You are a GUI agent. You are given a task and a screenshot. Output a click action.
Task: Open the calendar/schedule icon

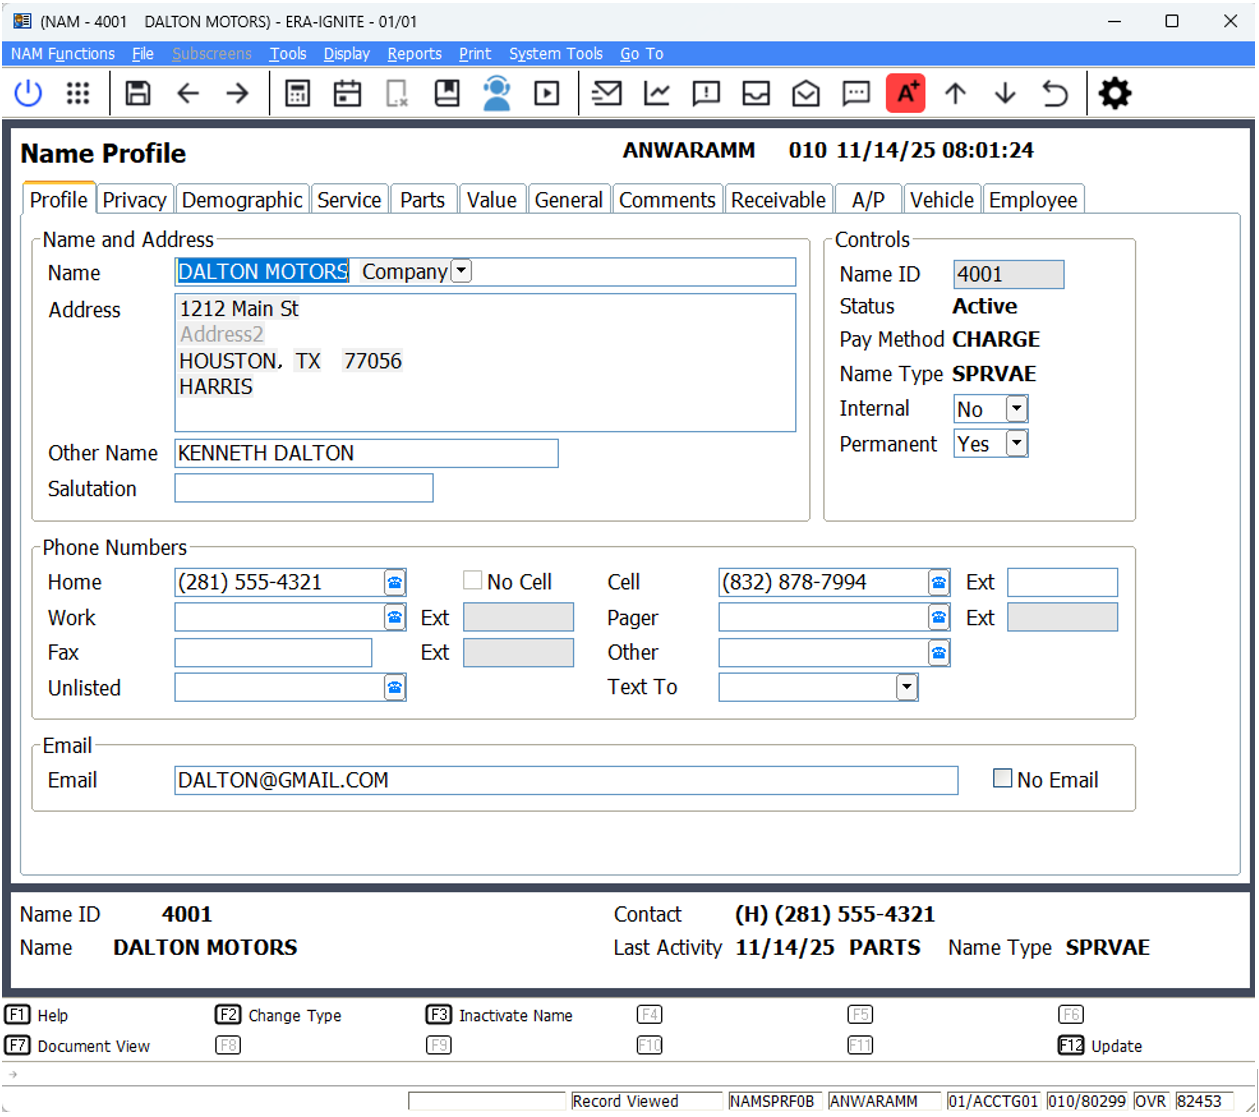(x=346, y=93)
